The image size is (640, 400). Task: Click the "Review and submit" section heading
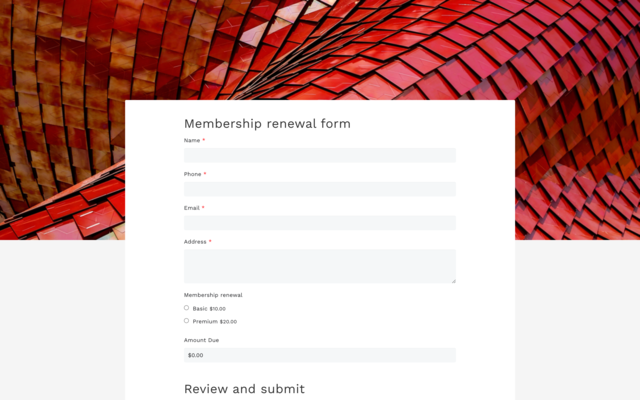(x=244, y=389)
